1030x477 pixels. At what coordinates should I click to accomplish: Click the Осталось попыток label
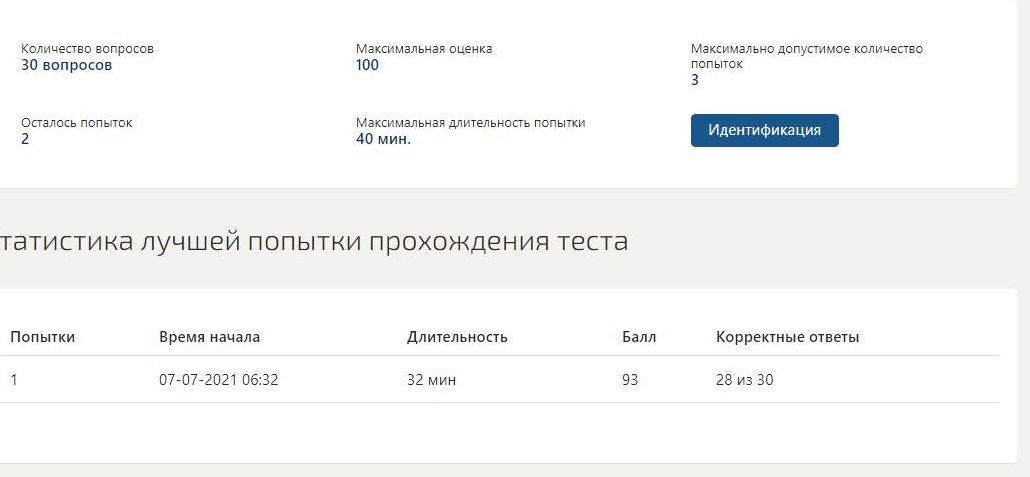pos(77,123)
